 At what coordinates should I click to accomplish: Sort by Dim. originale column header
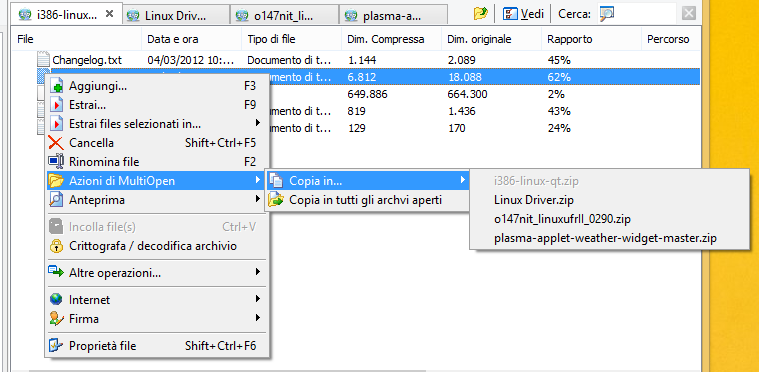491,39
